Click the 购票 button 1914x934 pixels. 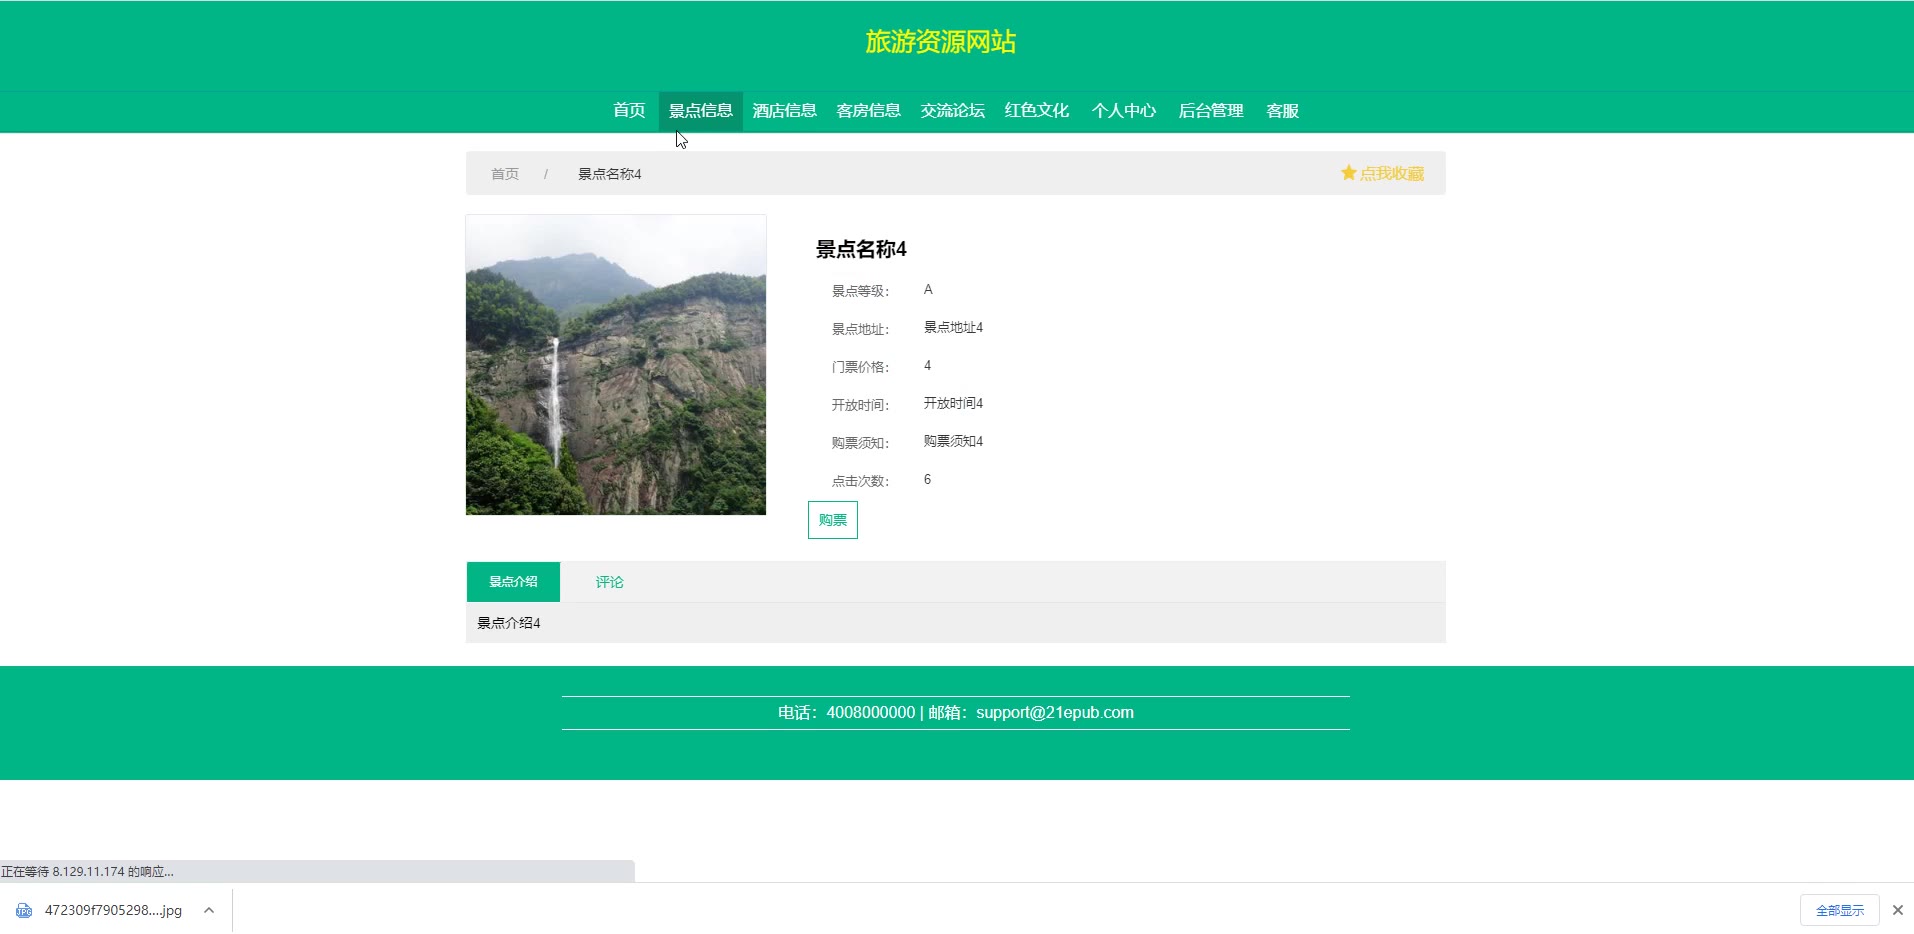tap(833, 520)
